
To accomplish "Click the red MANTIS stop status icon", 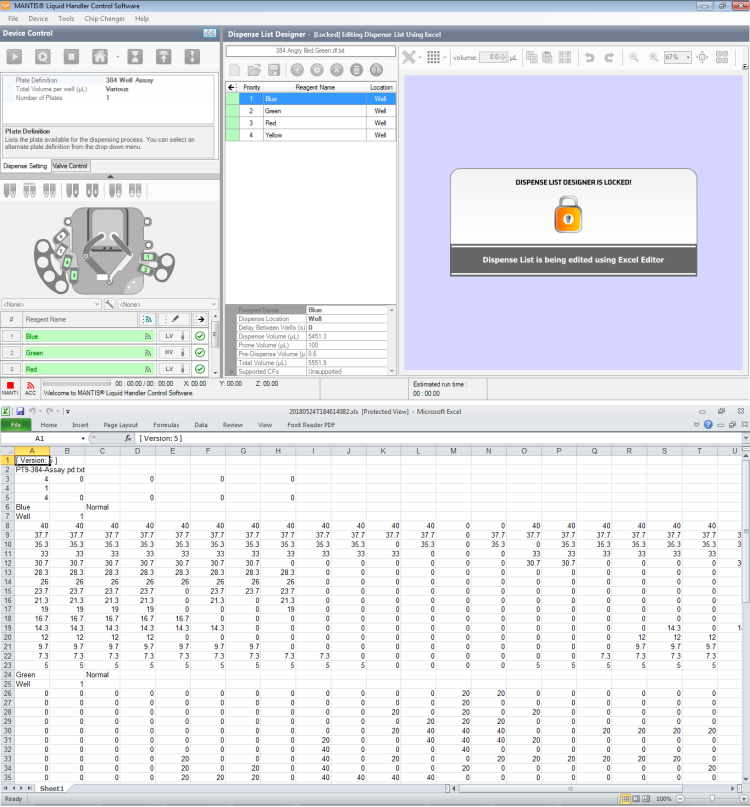I will click(x=10, y=384).
